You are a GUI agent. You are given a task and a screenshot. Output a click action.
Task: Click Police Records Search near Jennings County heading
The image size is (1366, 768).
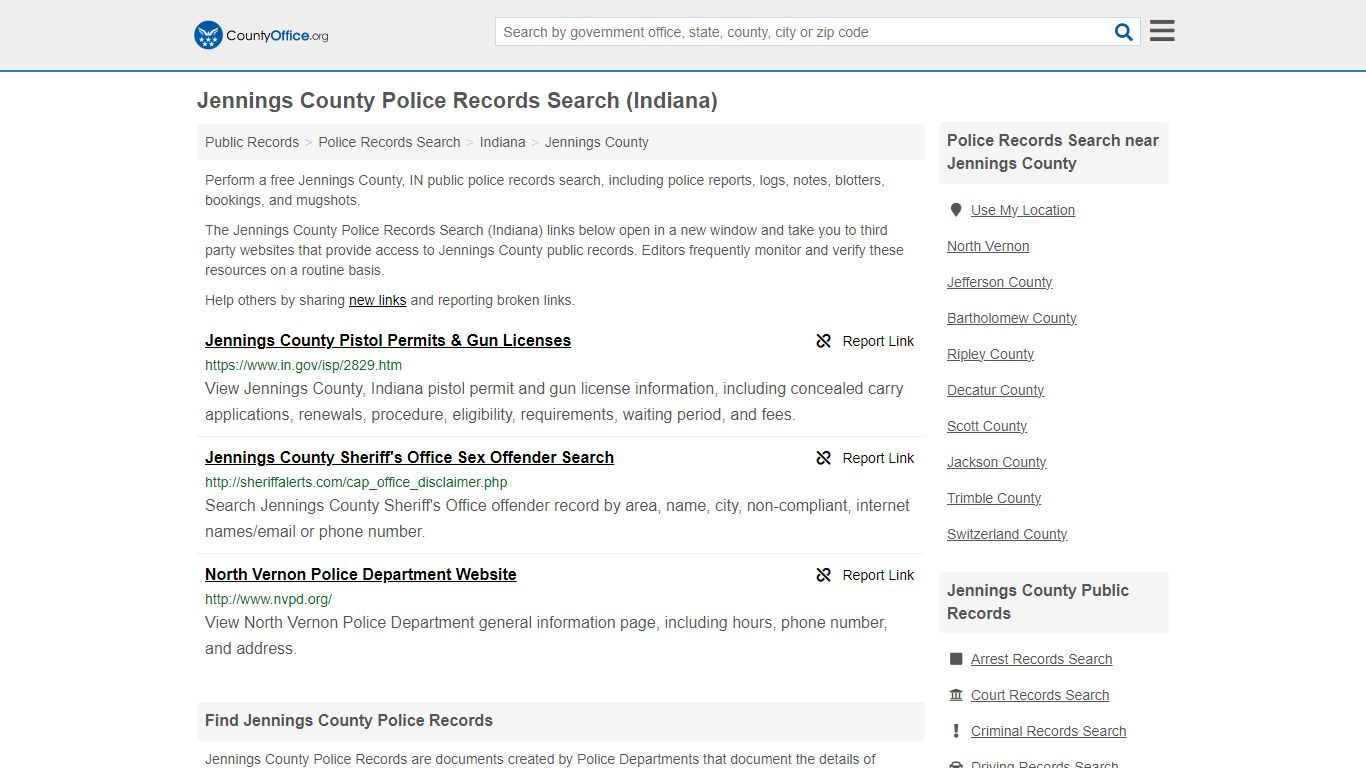[1053, 152]
